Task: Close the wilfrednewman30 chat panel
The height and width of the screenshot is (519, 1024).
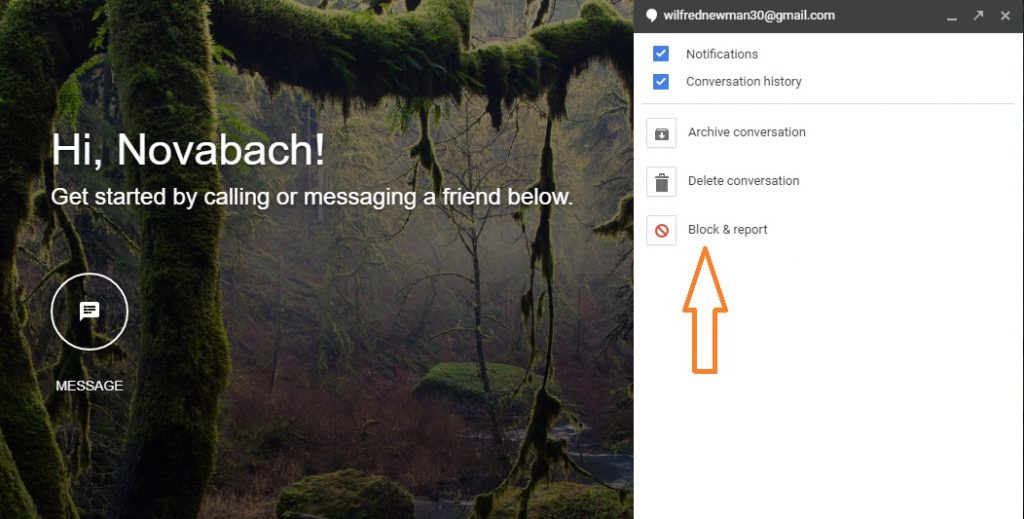Action: (x=1005, y=16)
